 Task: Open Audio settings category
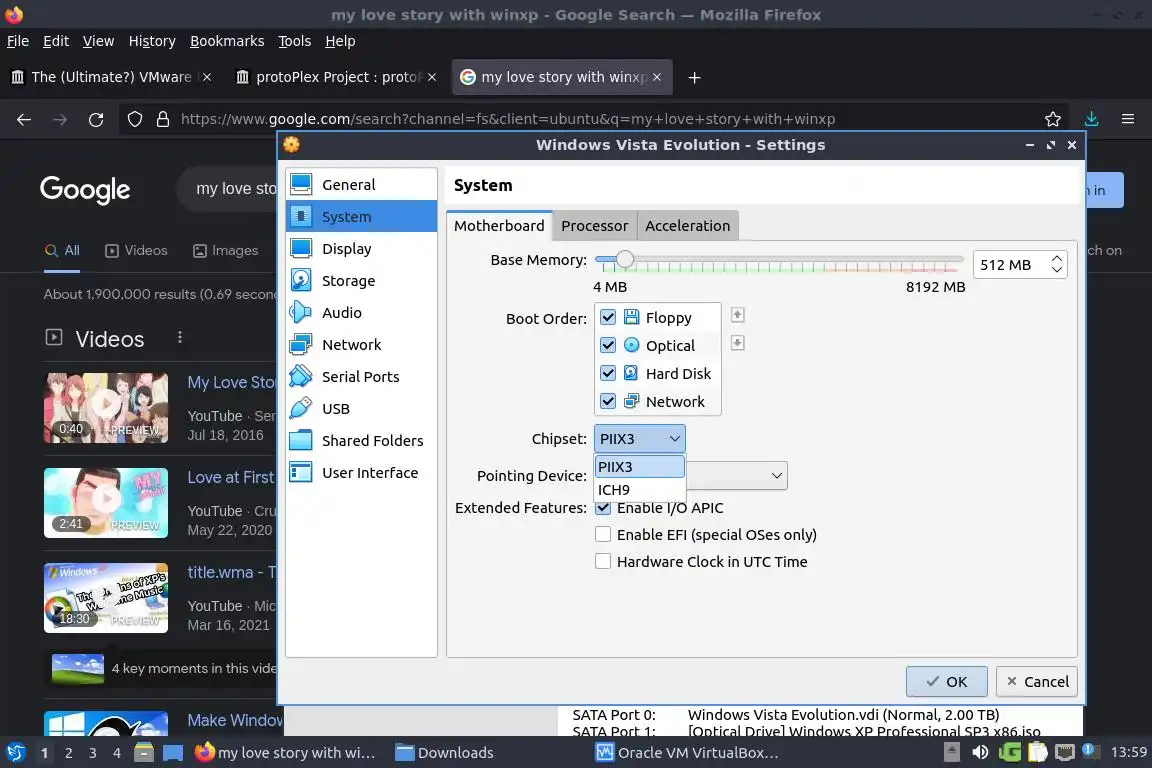pos(361,312)
